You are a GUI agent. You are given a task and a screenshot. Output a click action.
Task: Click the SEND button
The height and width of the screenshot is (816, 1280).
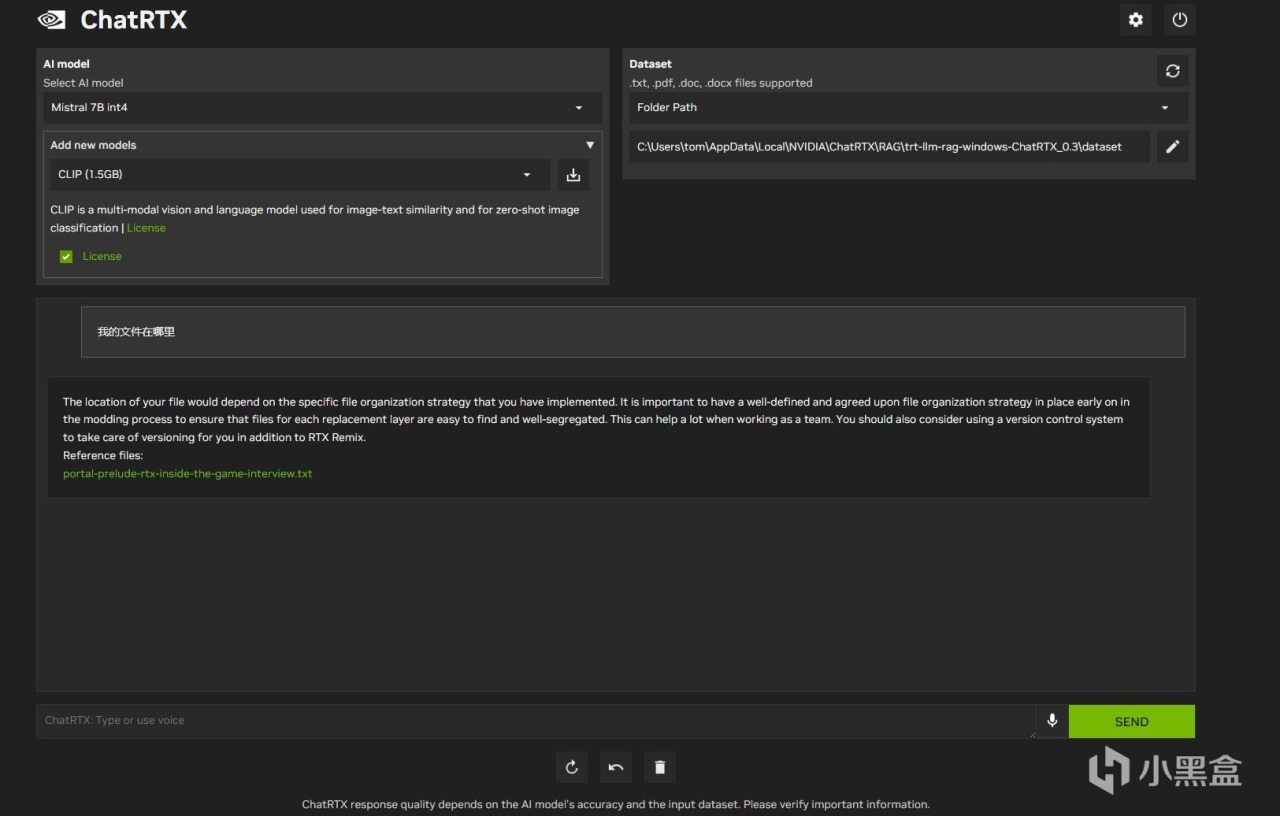pyautogui.click(x=1132, y=721)
